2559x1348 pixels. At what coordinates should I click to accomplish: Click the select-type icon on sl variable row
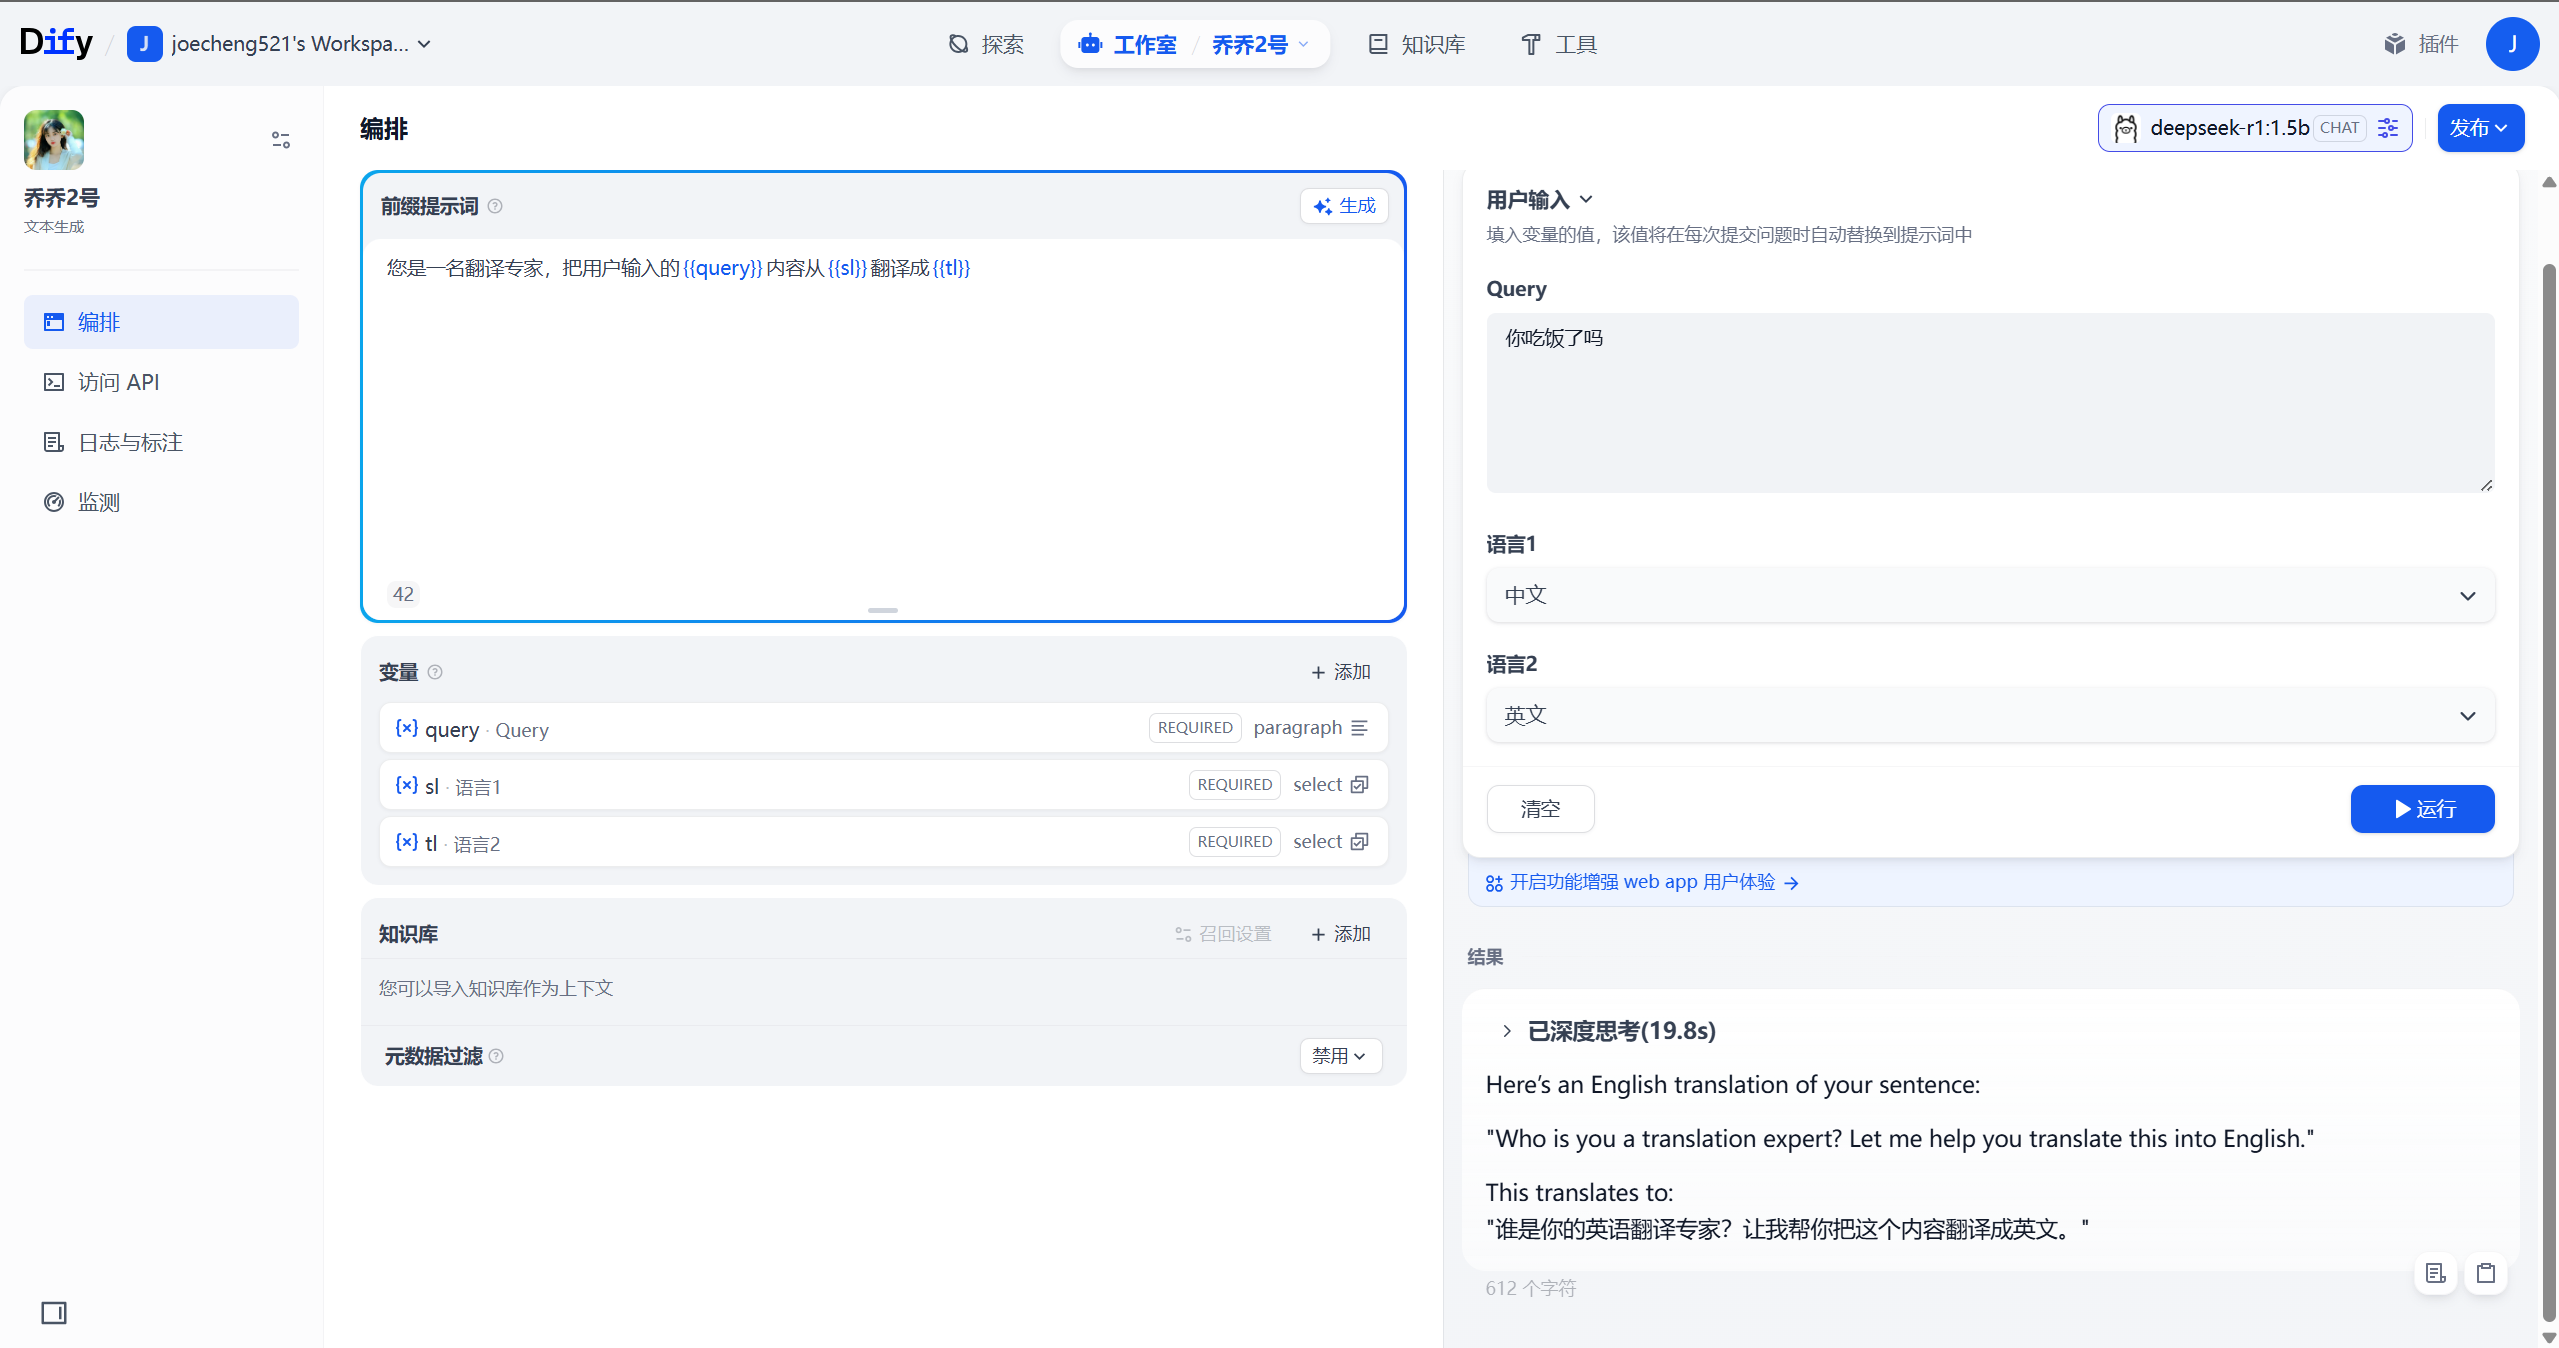[1359, 785]
